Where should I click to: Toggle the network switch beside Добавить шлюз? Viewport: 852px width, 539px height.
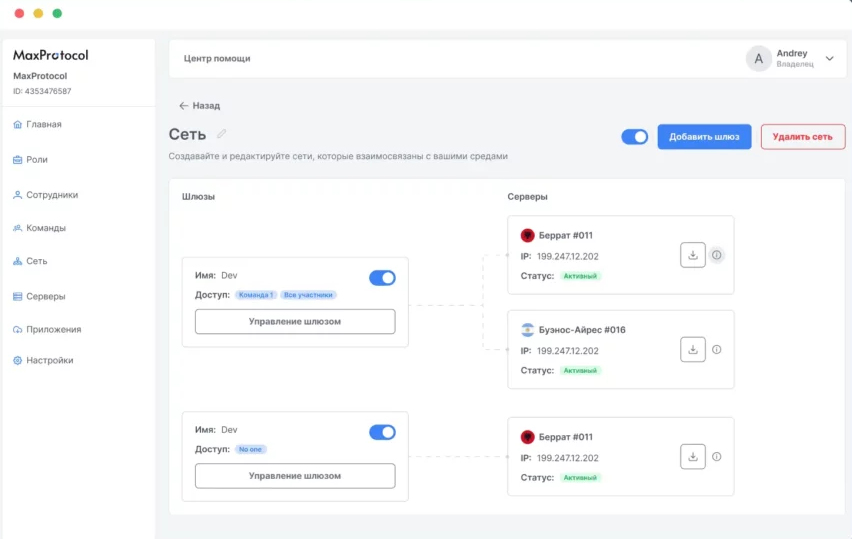634,137
